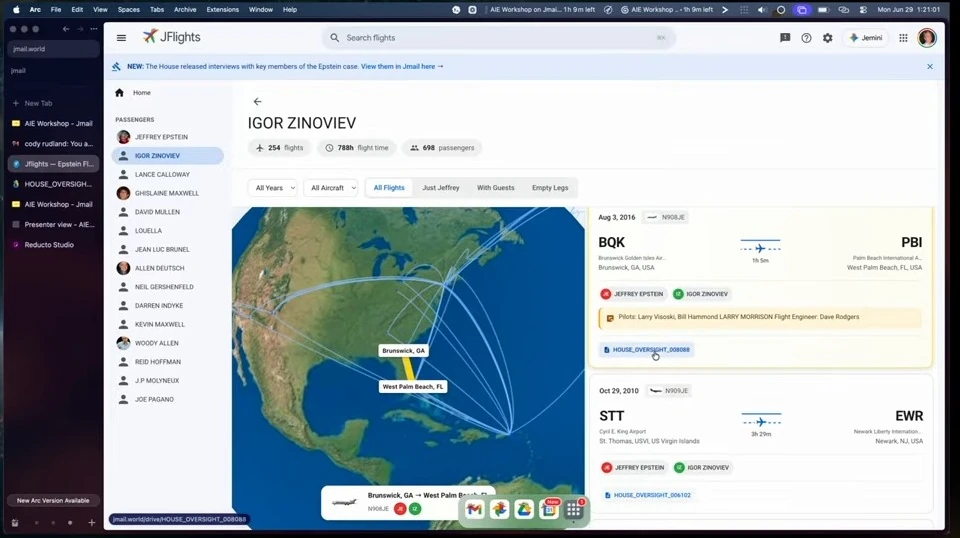Screen dimensions: 960x538
Task: Click Igor Zinoviev chip on STT flight
Action: point(703,468)
